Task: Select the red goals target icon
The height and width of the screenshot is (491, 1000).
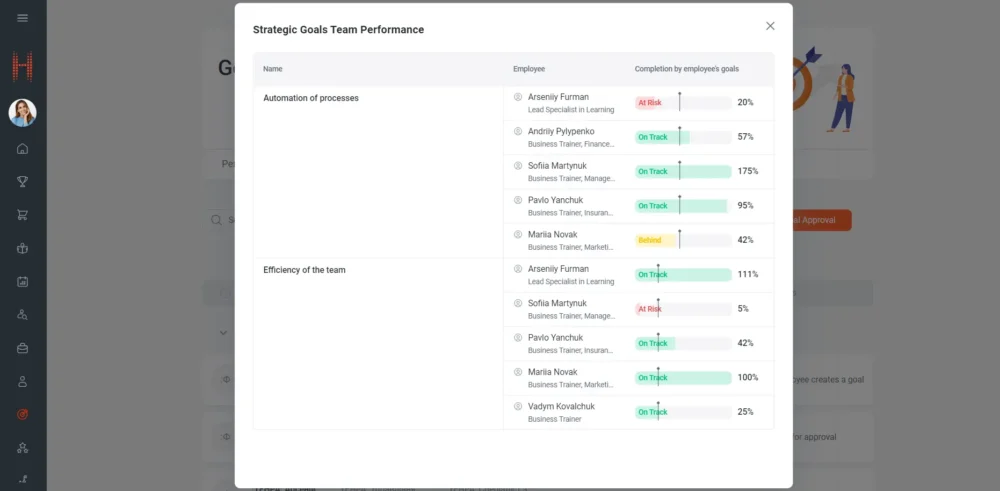Action: click(x=22, y=414)
